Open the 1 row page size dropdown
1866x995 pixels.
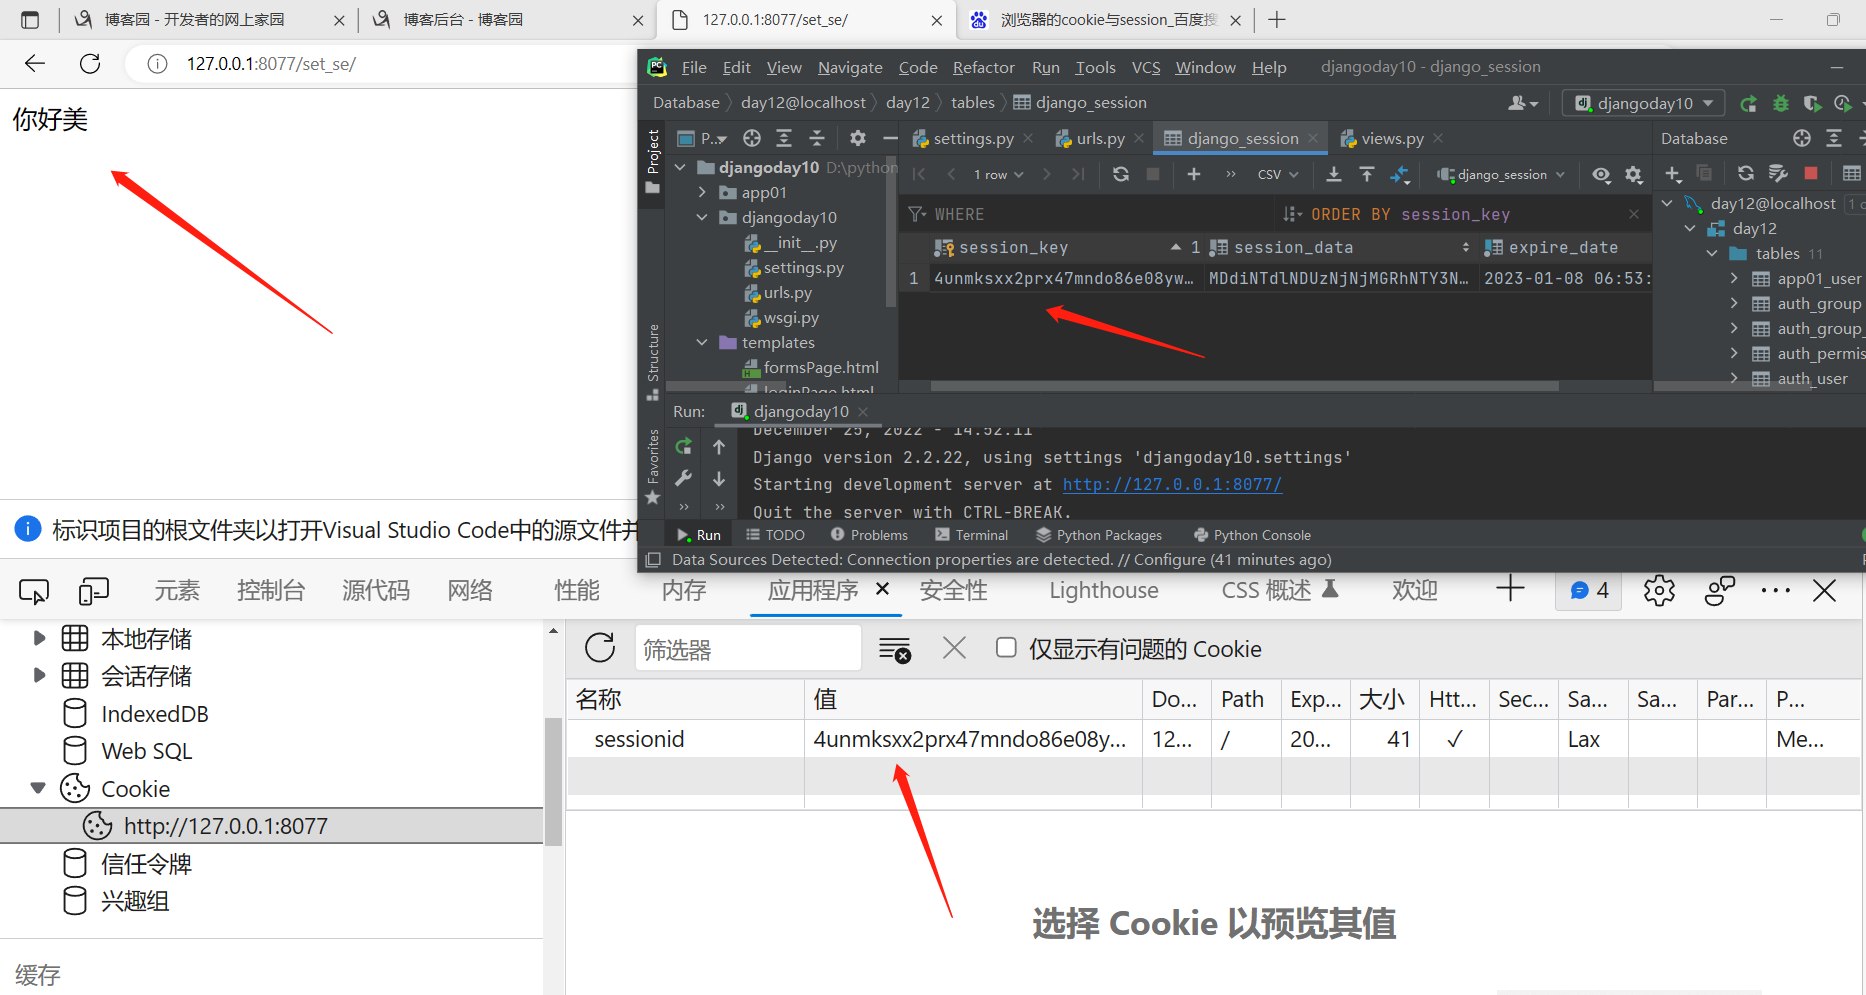998,174
